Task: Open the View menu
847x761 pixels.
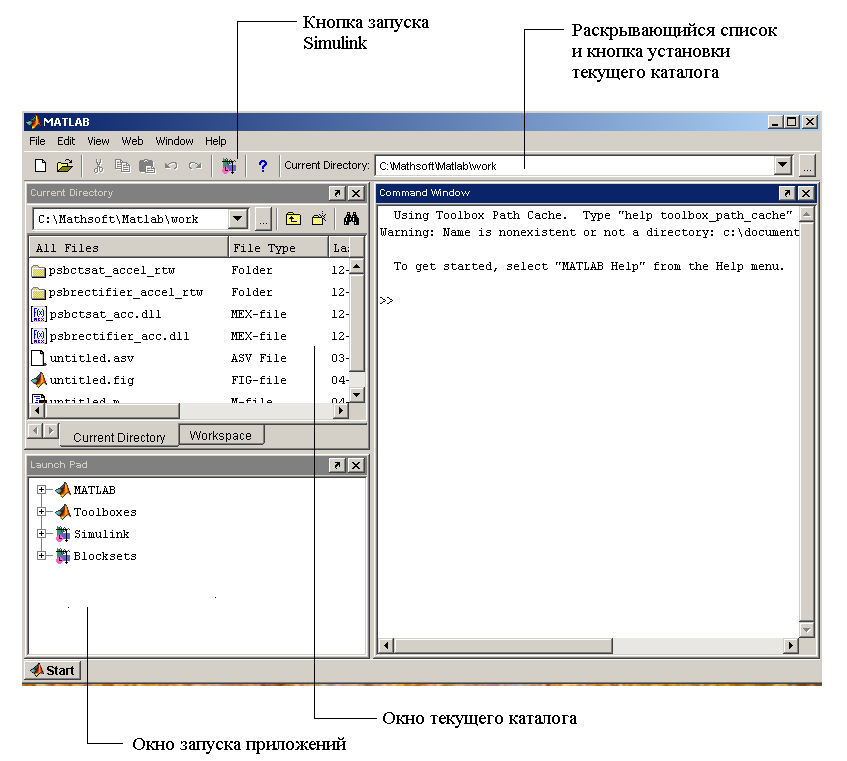Action: 98,141
